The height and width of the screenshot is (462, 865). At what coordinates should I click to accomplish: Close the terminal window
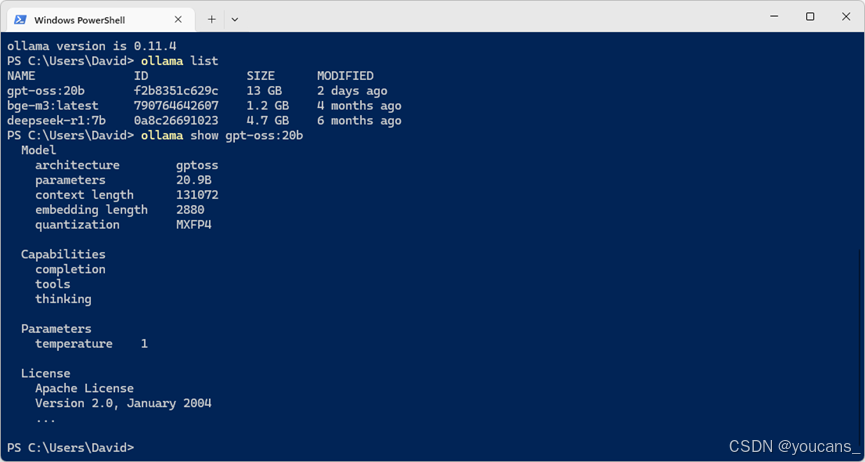coord(846,17)
